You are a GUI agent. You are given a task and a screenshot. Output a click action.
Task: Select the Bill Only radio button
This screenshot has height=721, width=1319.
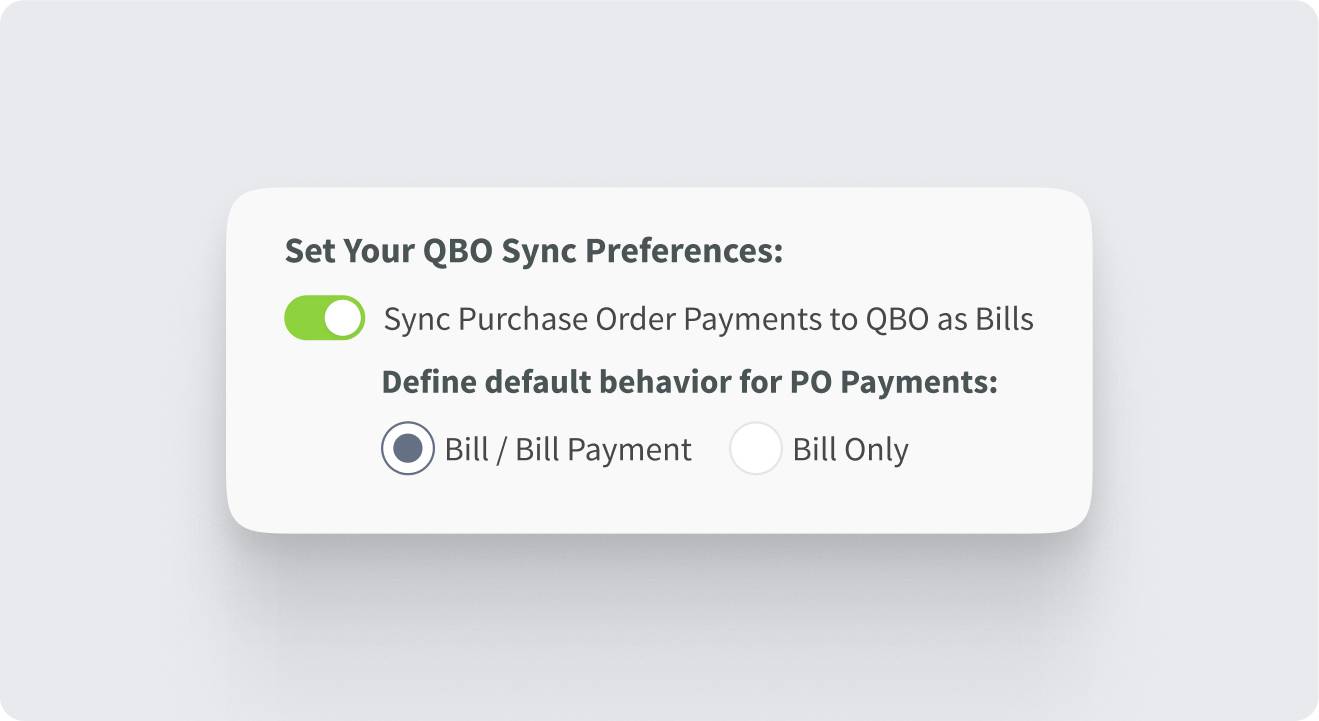click(x=755, y=448)
